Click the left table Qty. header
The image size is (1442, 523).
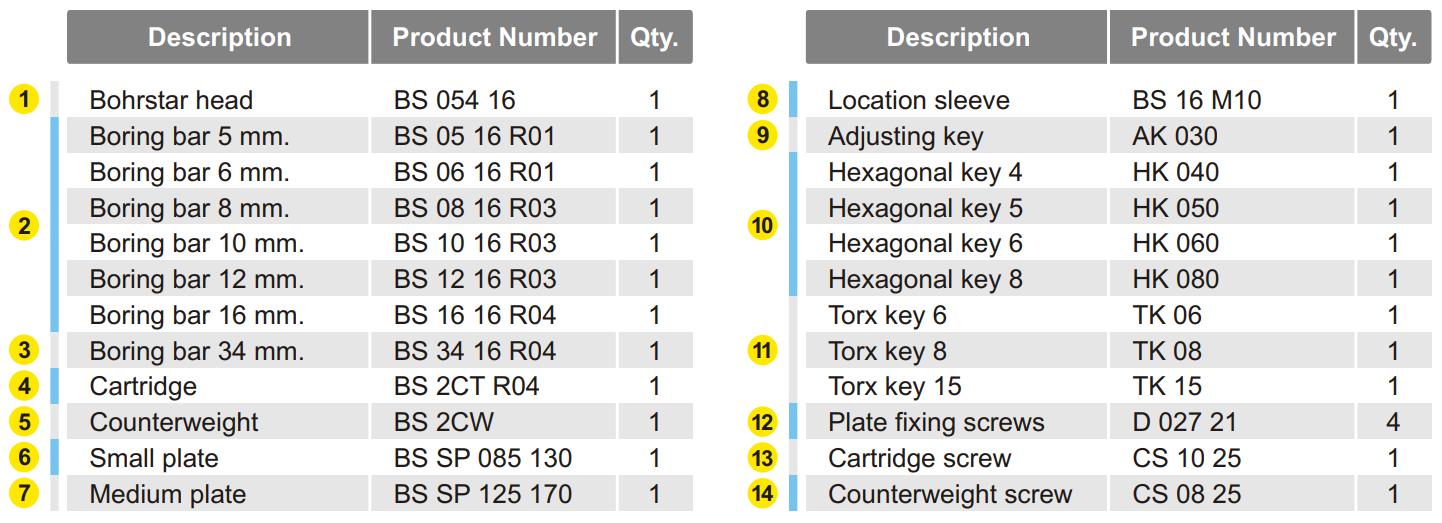[655, 37]
